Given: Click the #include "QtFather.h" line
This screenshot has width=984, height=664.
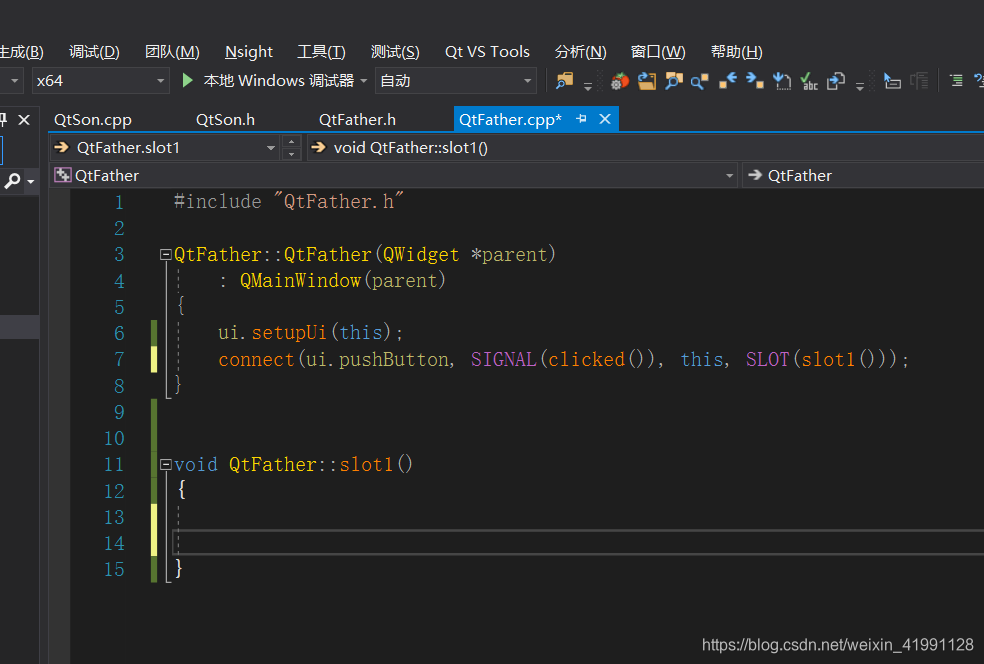Looking at the screenshot, I should [289, 201].
